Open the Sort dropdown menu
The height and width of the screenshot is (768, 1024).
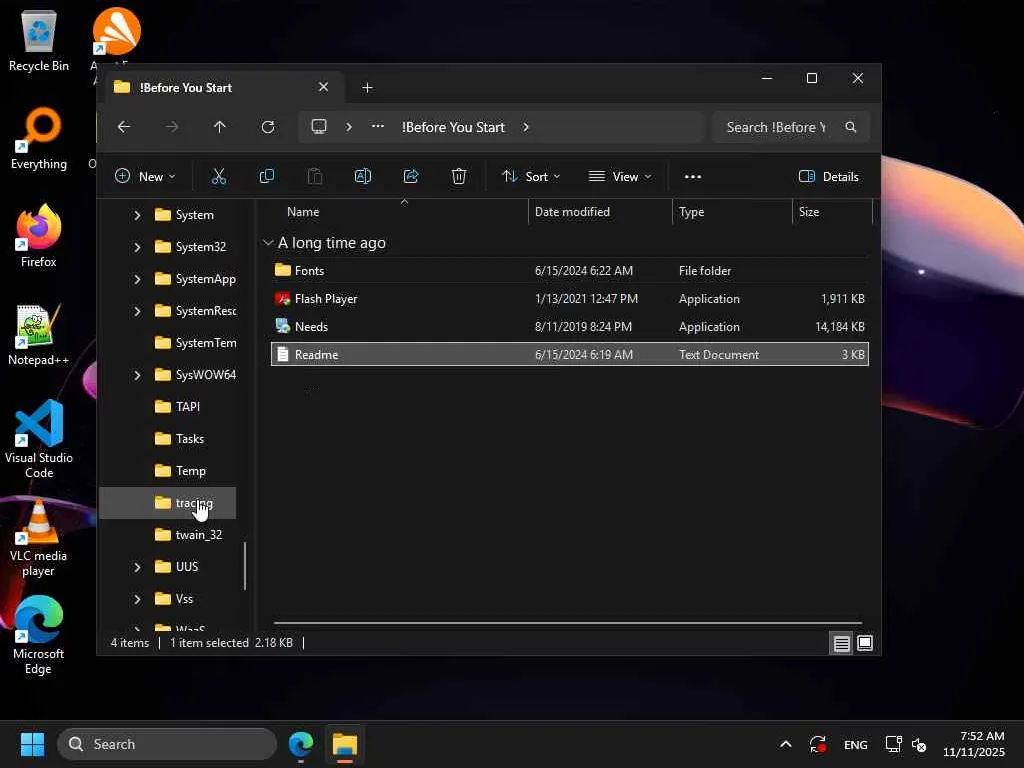click(531, 176)
